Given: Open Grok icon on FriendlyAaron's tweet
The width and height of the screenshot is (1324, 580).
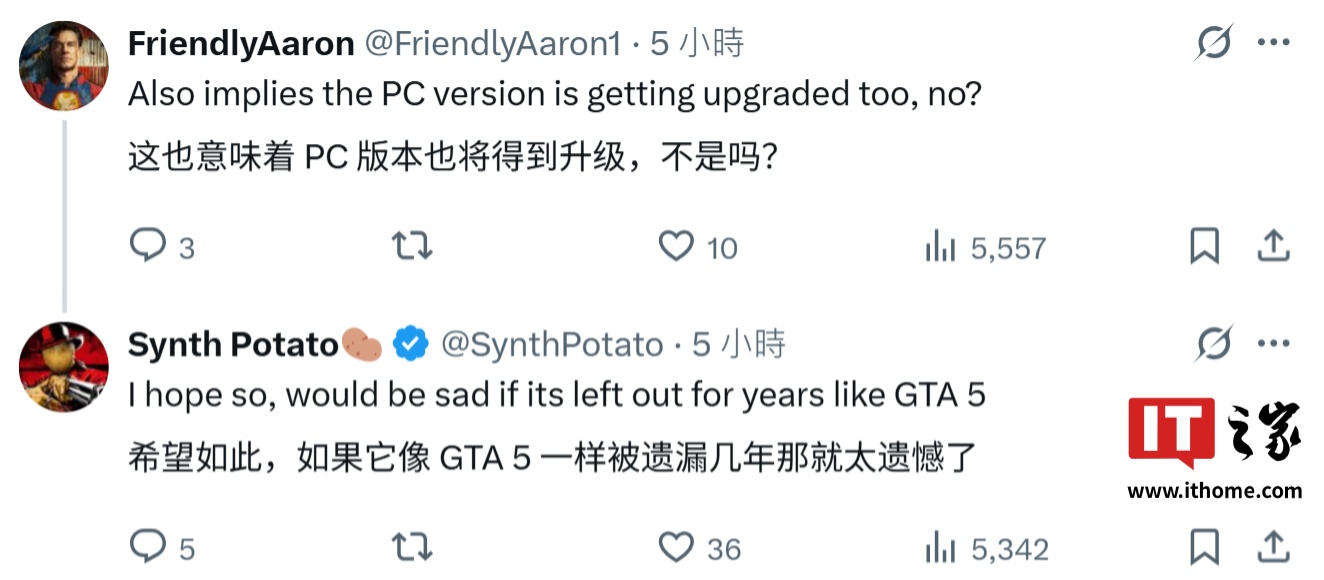Looking at the screenshot, I should coord(1214,43).
